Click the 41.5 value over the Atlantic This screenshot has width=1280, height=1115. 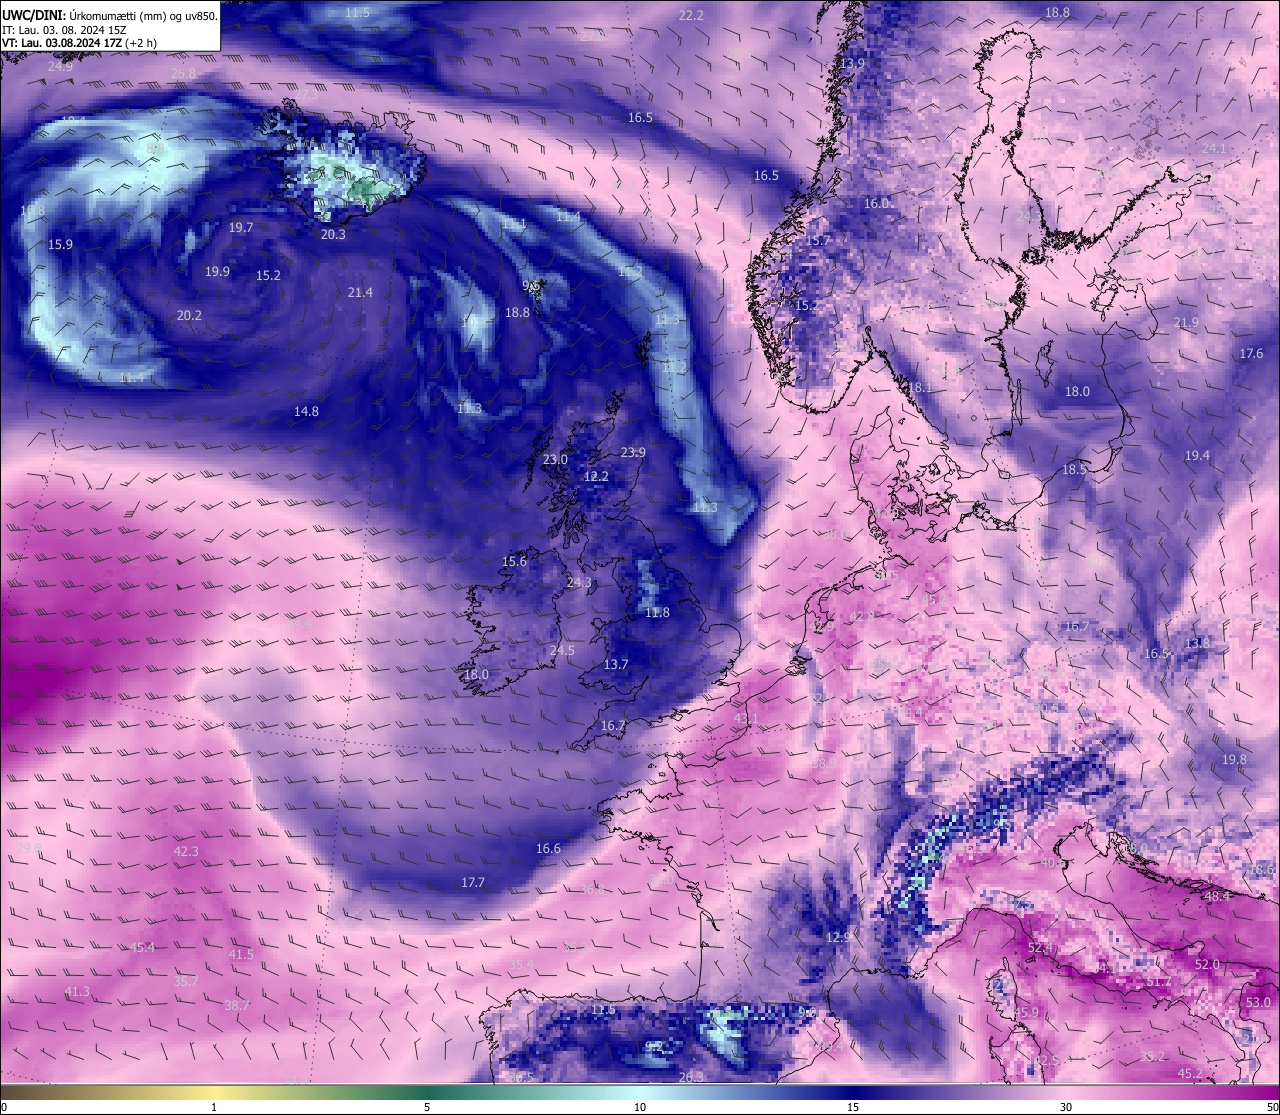click(x=241, y=955)
